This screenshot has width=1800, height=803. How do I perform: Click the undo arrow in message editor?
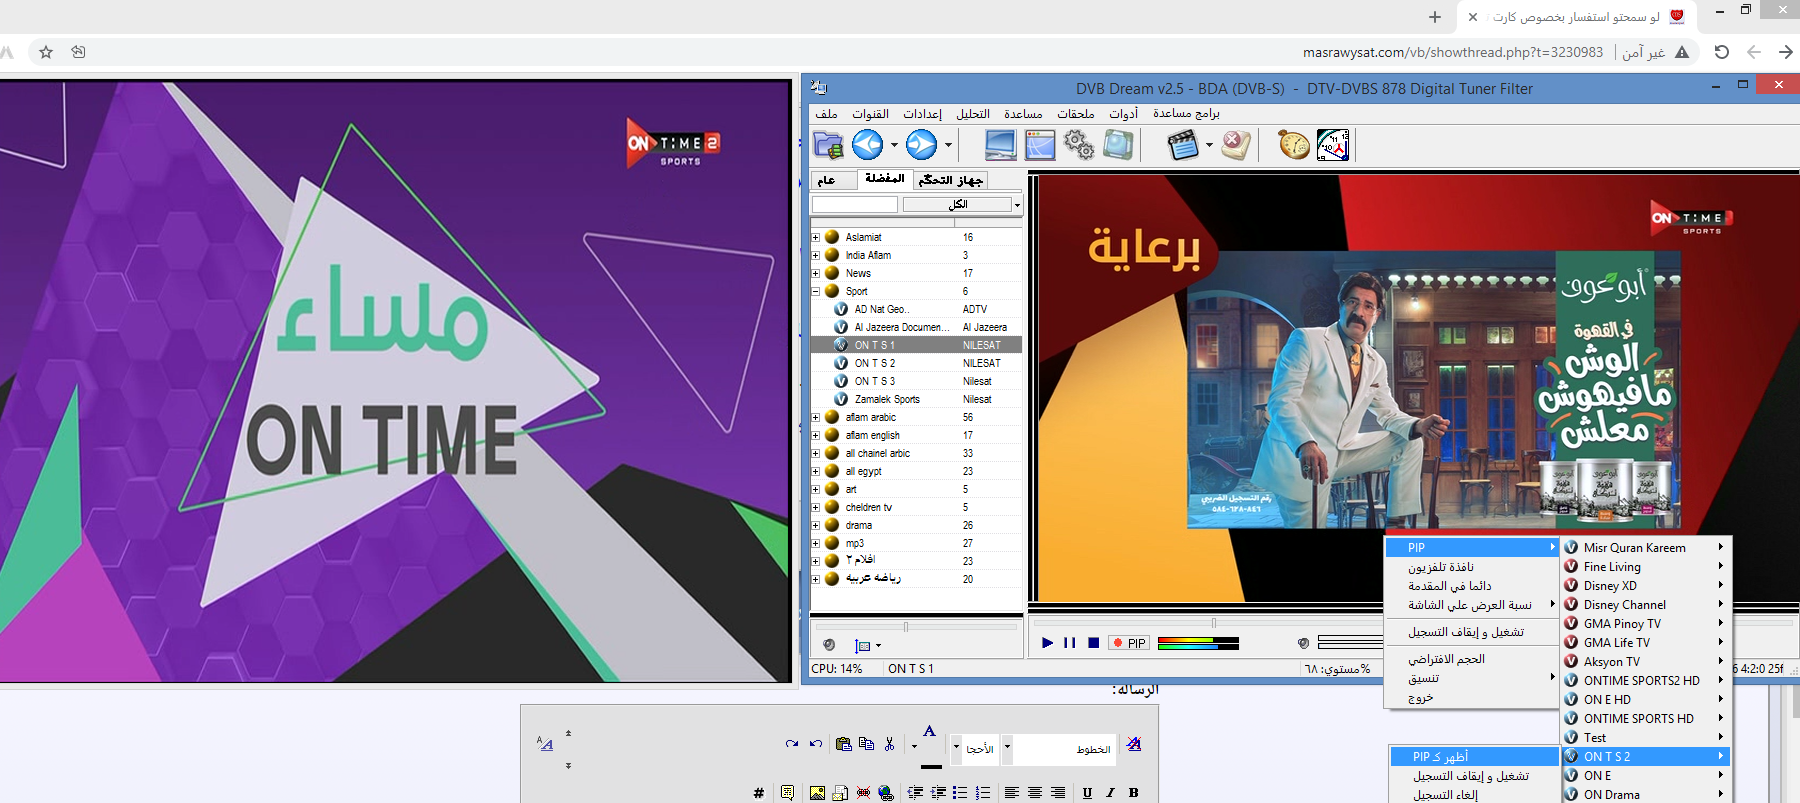click(816, 744)
